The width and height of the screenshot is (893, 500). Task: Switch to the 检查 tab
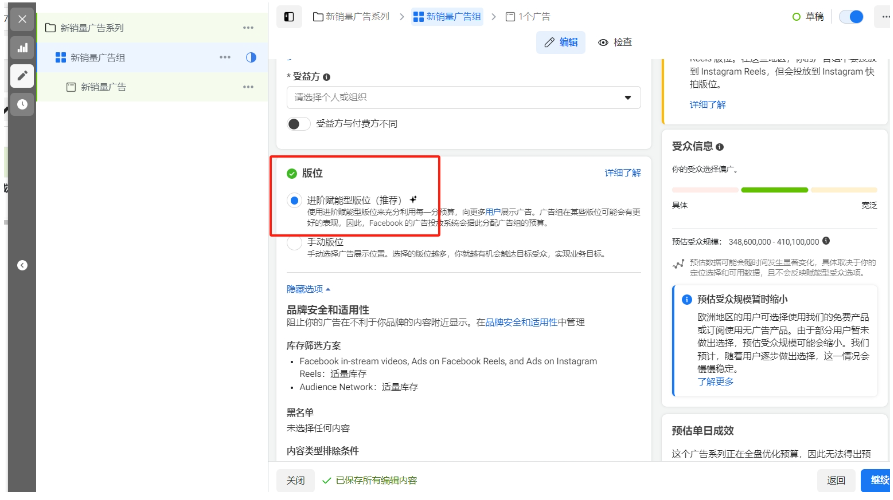click(615, 42)
